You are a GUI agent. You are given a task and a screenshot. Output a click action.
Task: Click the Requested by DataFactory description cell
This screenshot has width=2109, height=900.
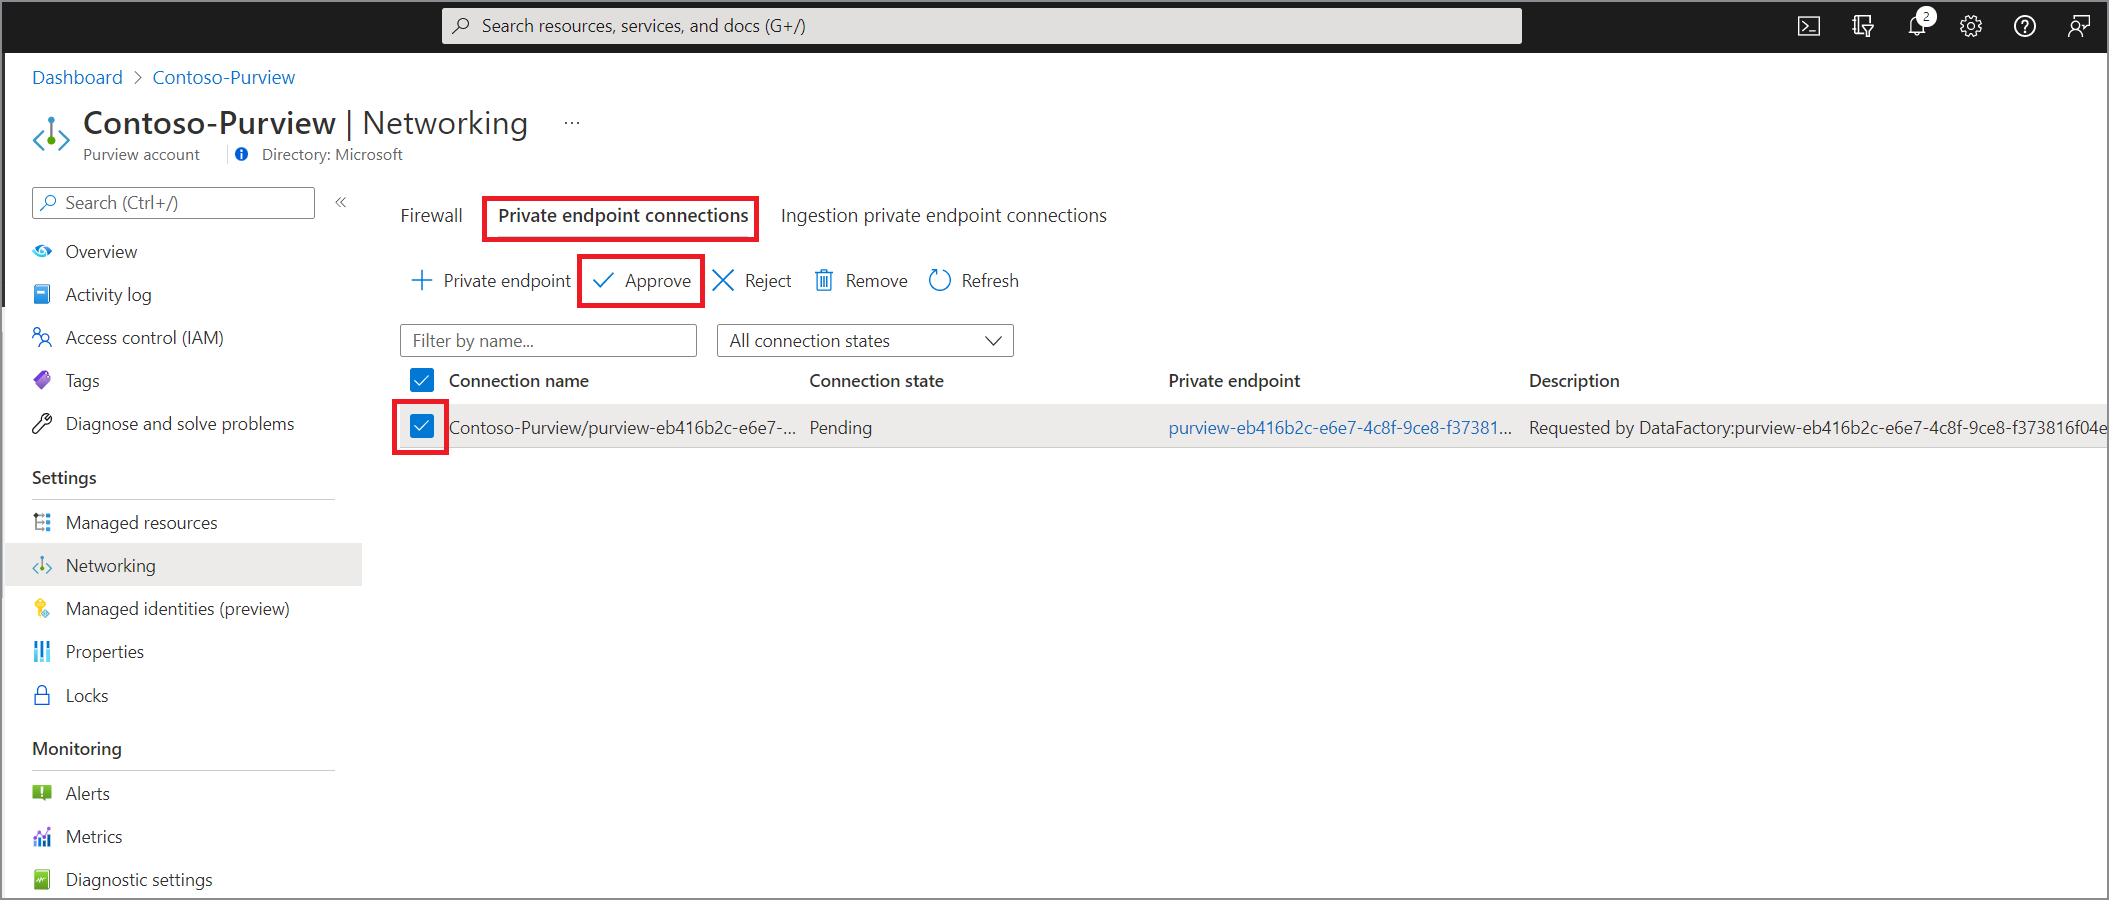(1818, 427)
